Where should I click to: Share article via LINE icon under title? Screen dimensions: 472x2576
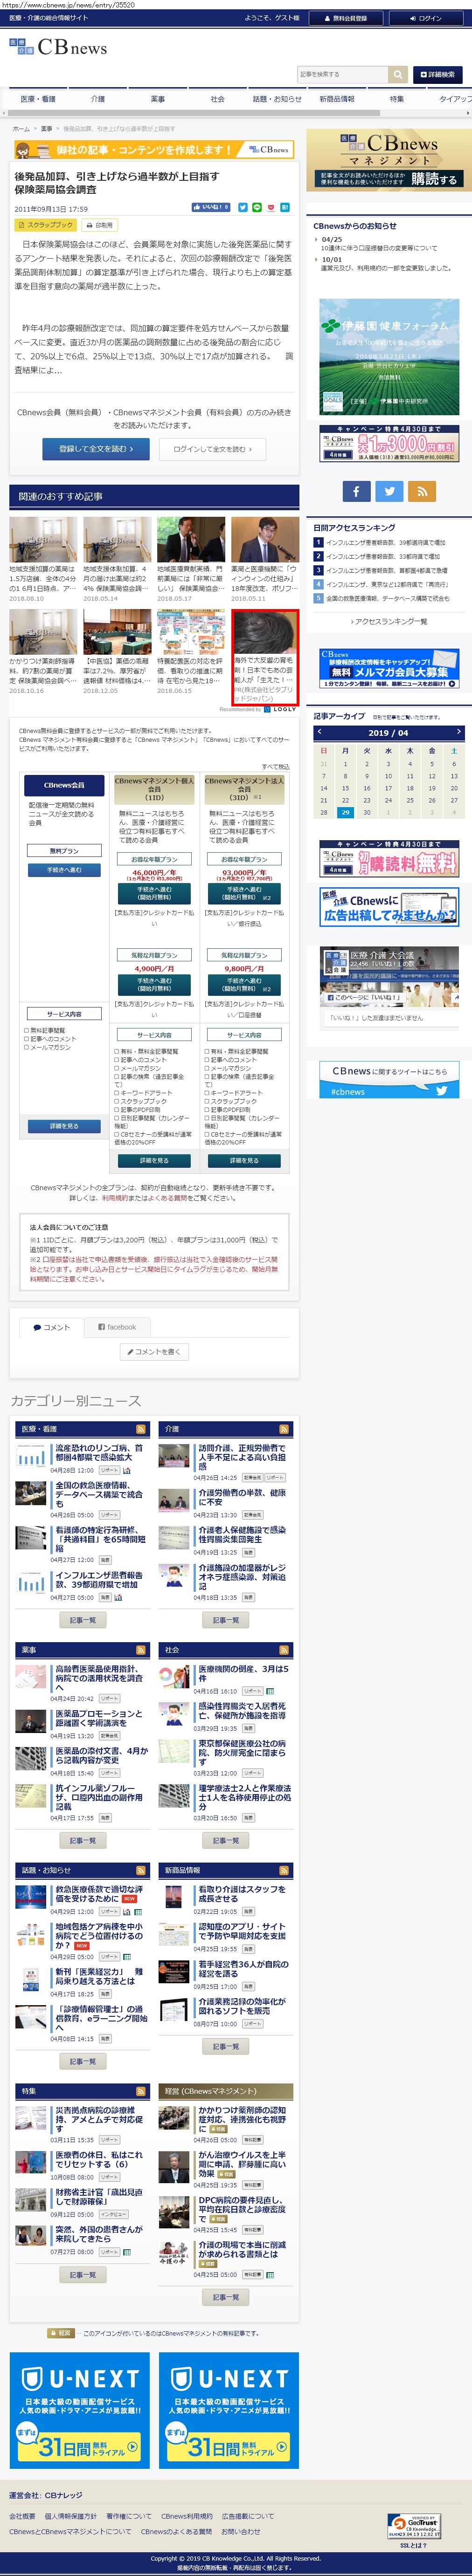pyautogui.click(x=257, y=207)
